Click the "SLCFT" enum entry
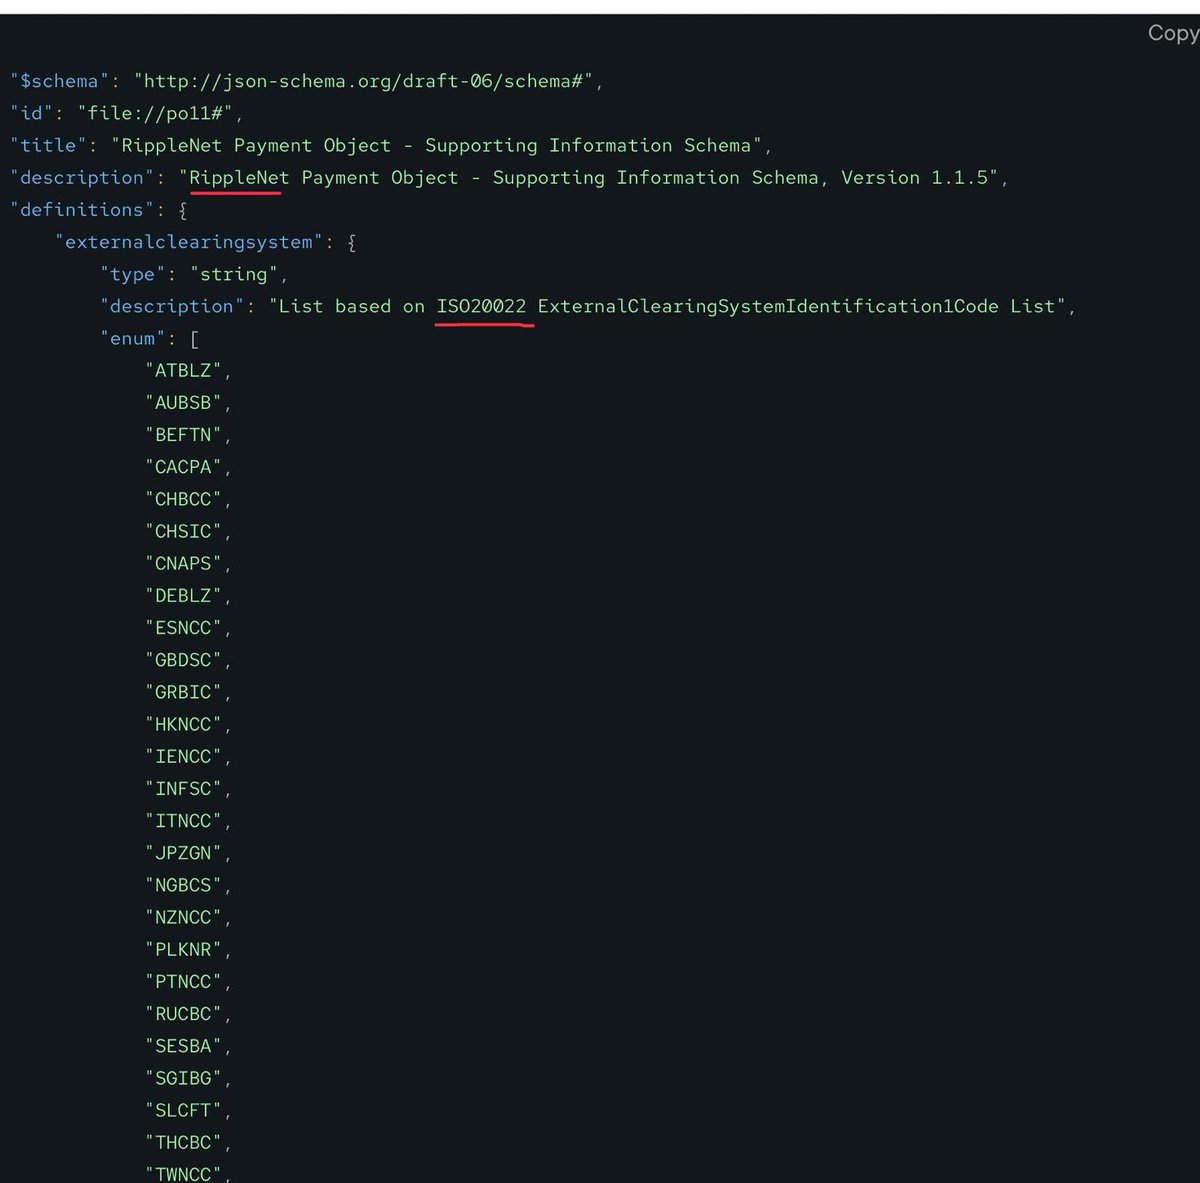The height and width of the screenshot is (1183, 1200). pyautogui.click(x=183, y=1110)
